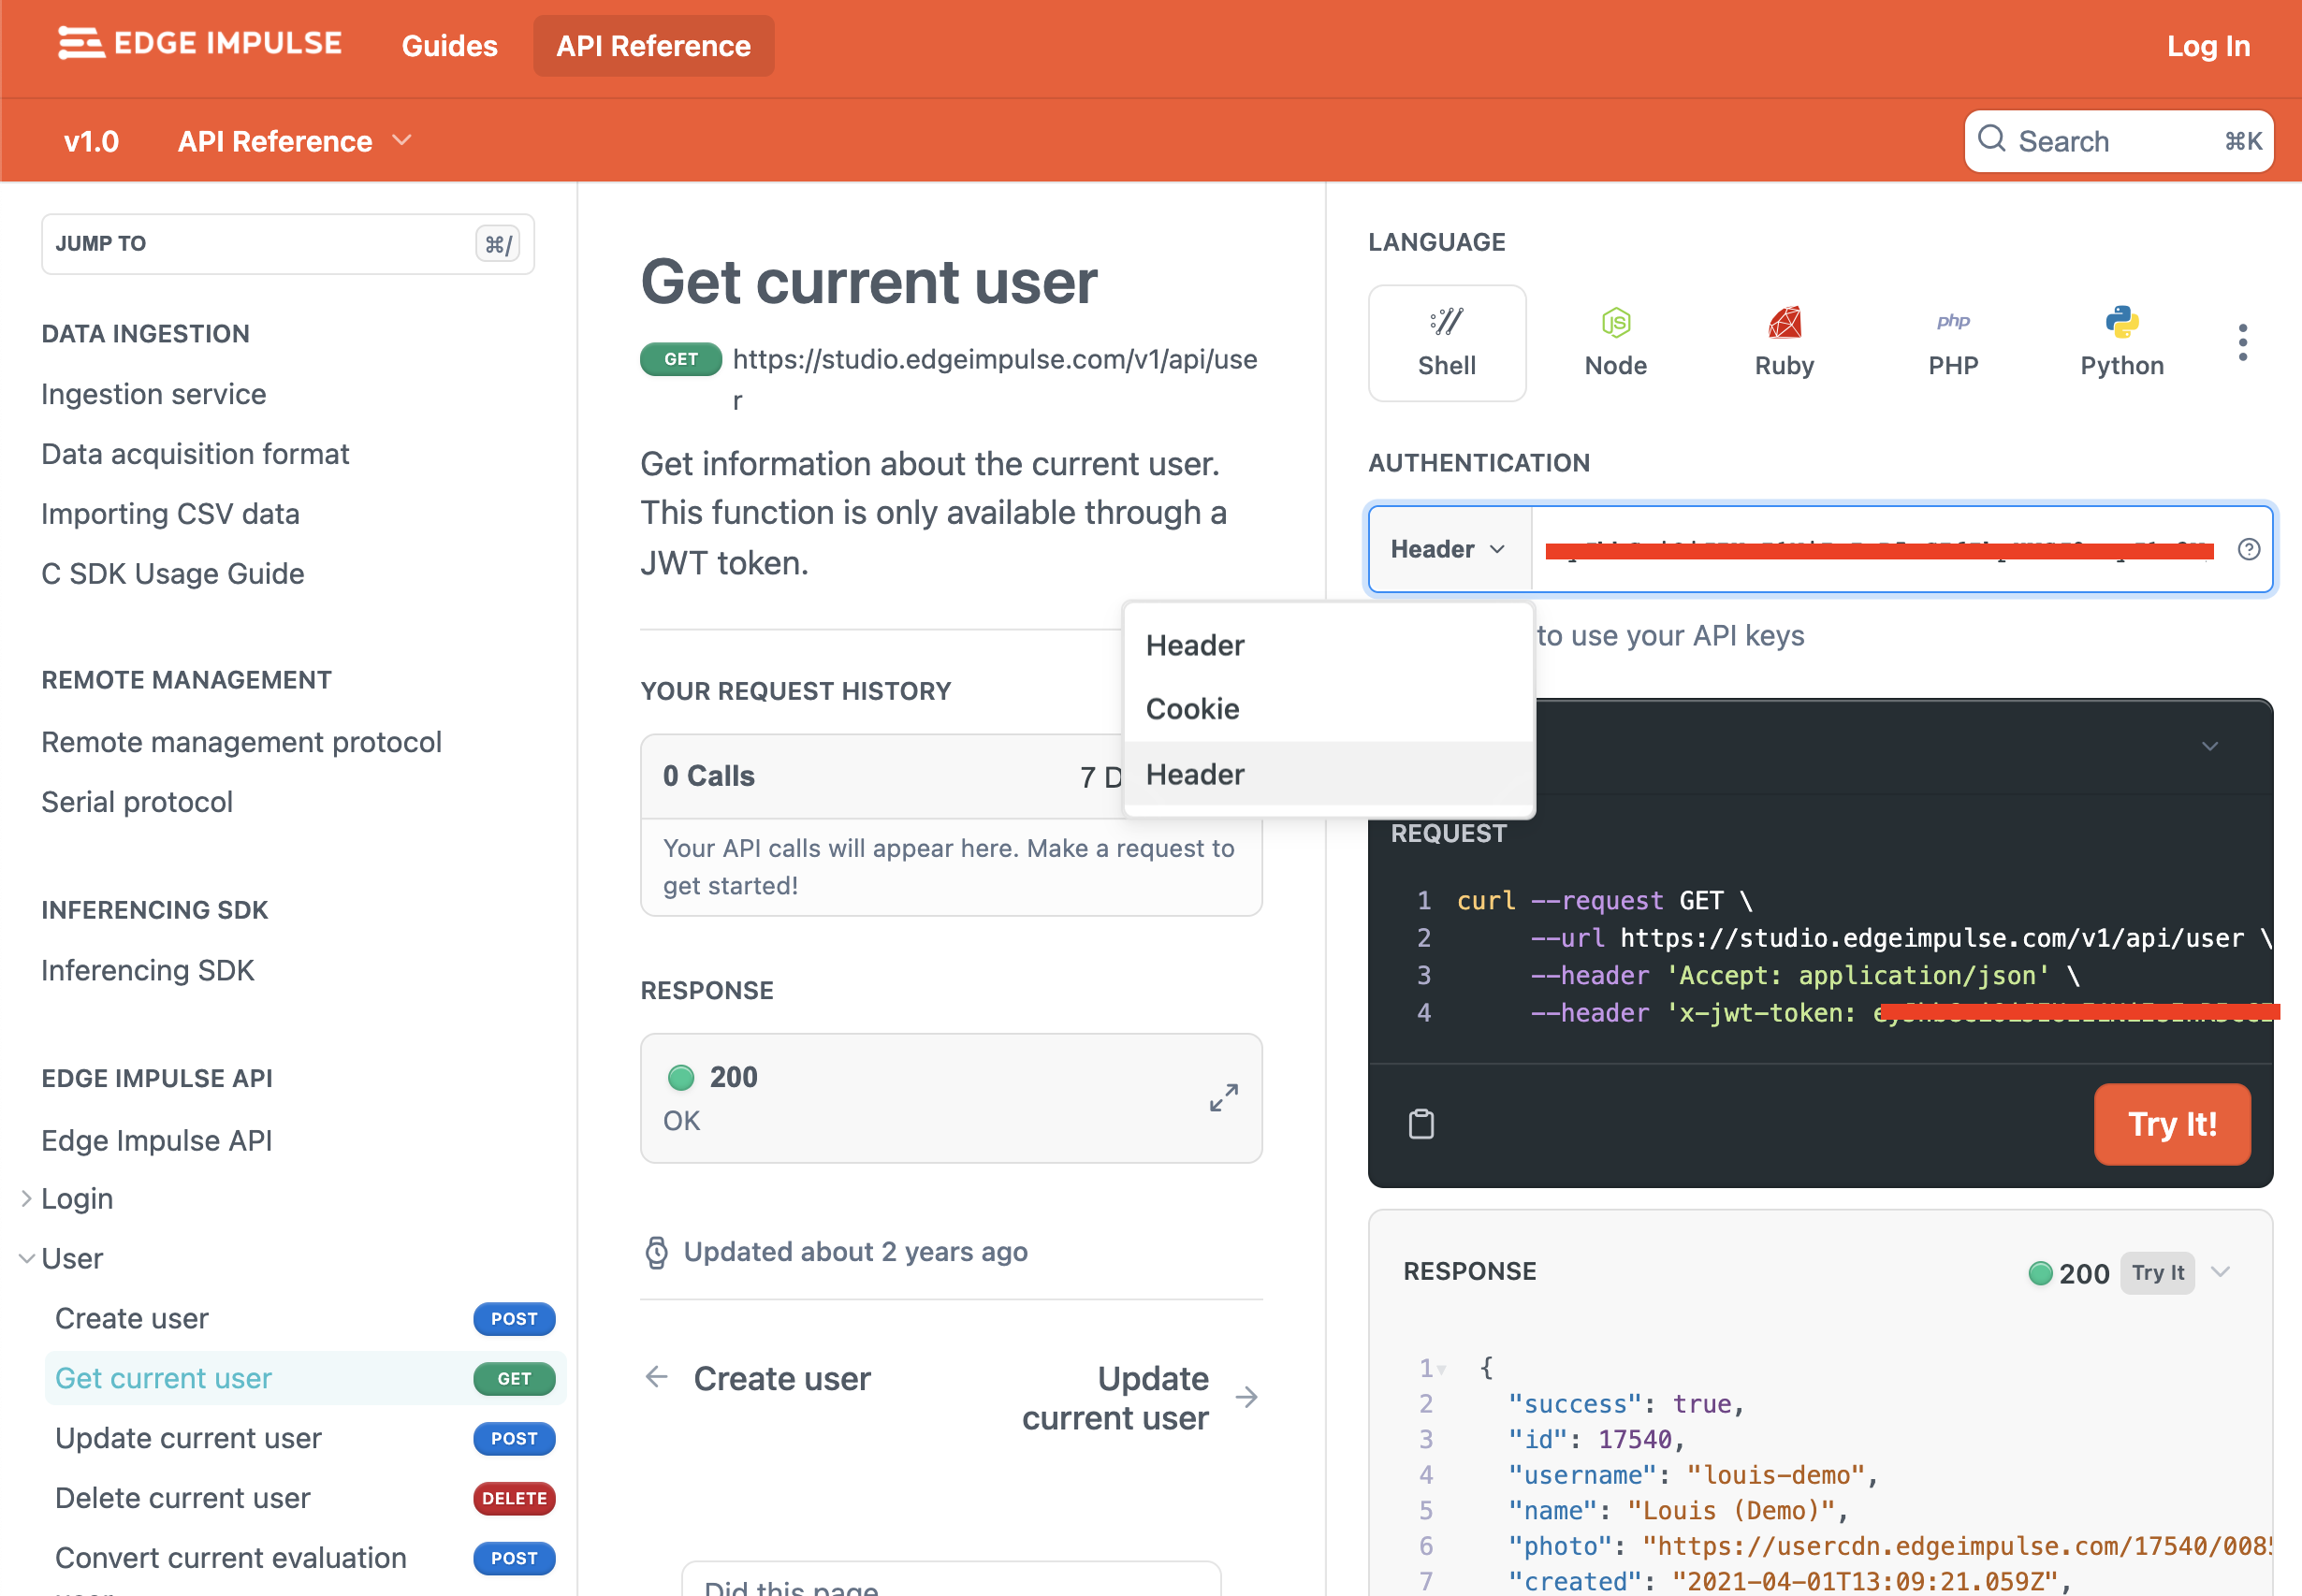The width and height of the screenshot is (2302, 1596).
Task: Open Data acquisition format page
Action: [195, 454]
